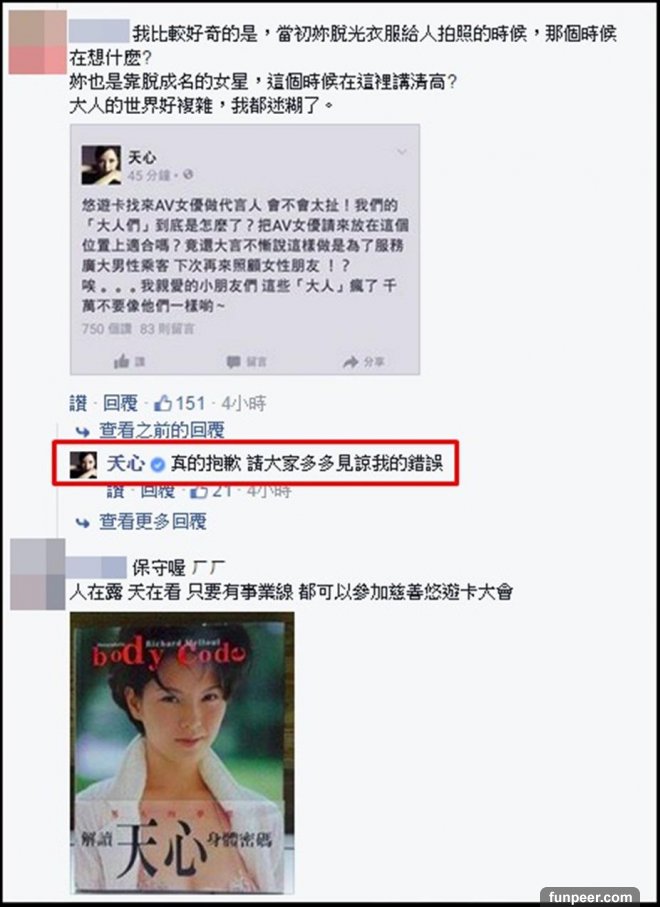Click the verified badge next to 天心
Image resolution: width=660 pixels, height=907 pixels.
point(157,464)
